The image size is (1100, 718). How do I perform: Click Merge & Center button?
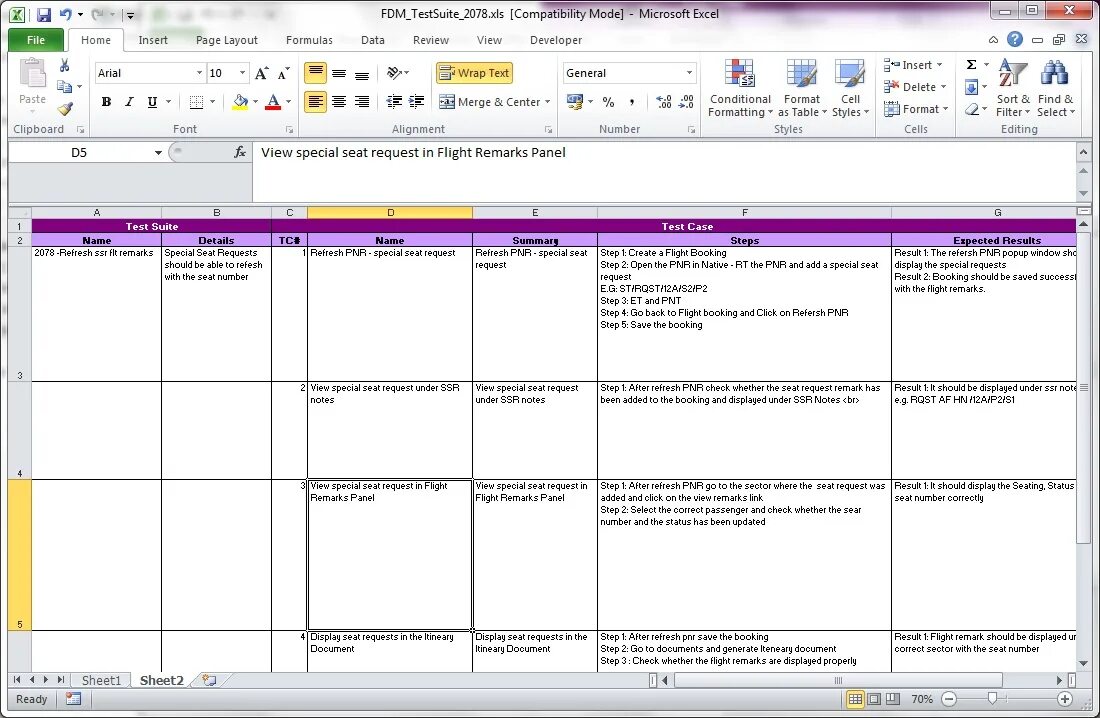(x=490, y=102)
